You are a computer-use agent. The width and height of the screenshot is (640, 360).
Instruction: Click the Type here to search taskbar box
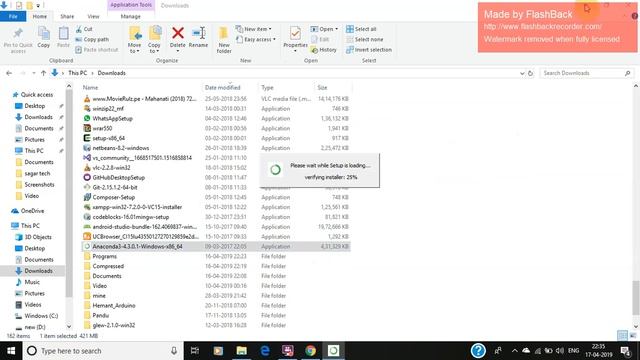[x=103, y=351]
